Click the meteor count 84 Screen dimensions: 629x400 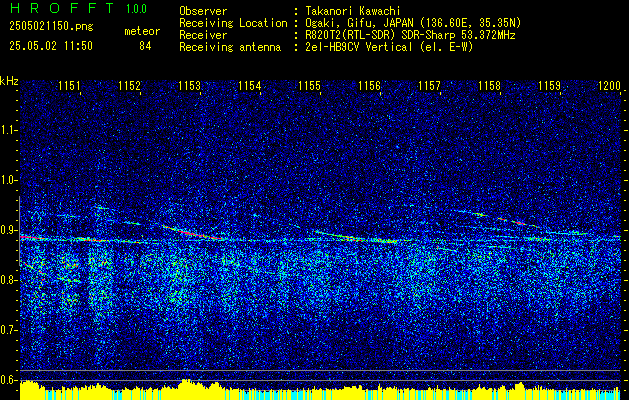(145, 46)
